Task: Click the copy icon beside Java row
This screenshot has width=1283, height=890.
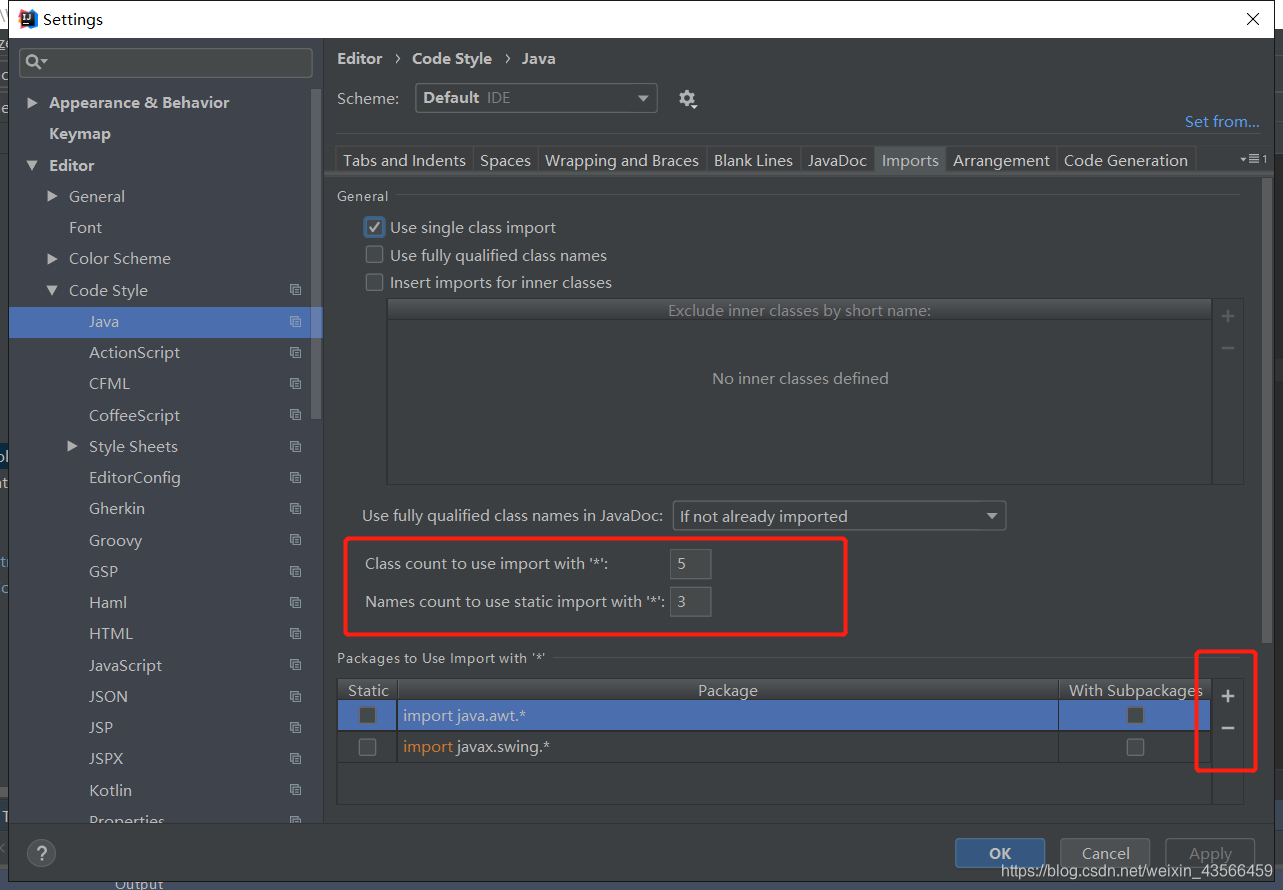Action: (295, 321)
